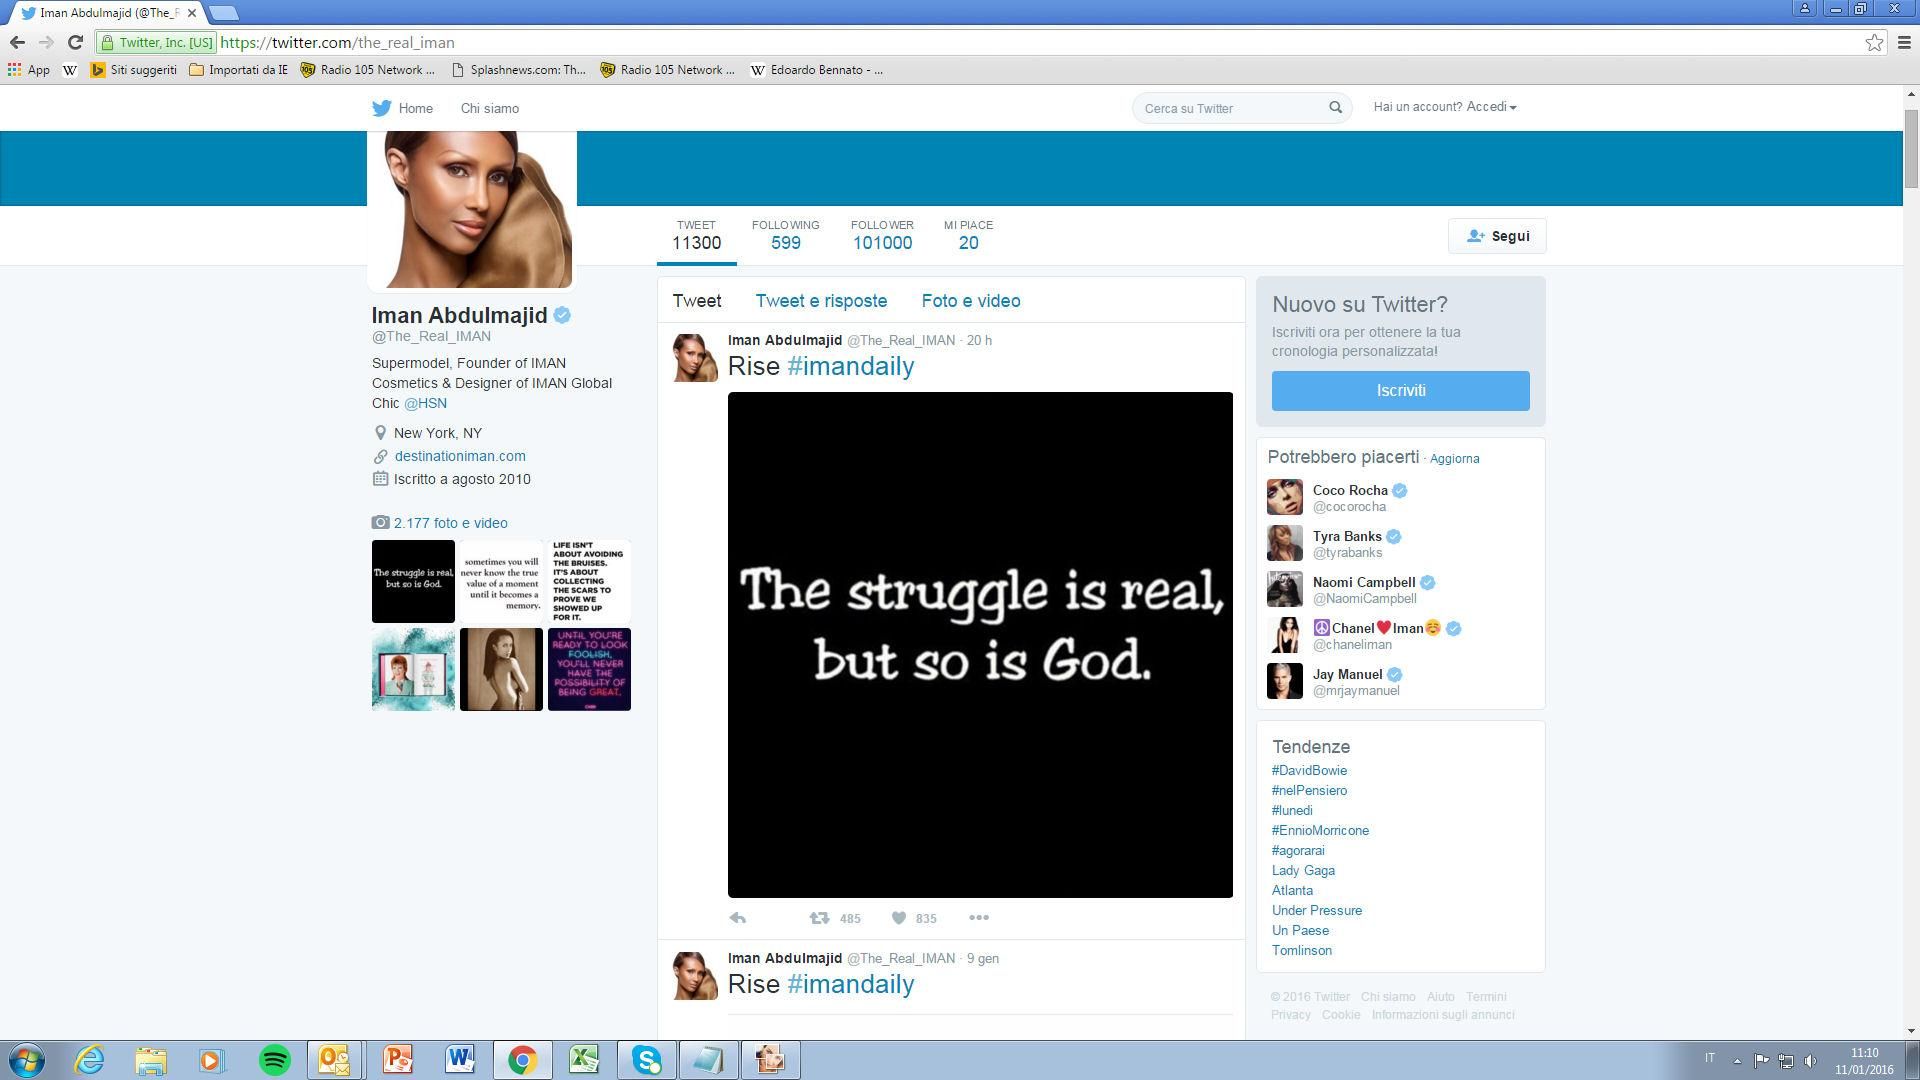Open the #DavidBowie trending link
The width and height of the screenshot is (1920, 1080).
[x=1309, y=771]
